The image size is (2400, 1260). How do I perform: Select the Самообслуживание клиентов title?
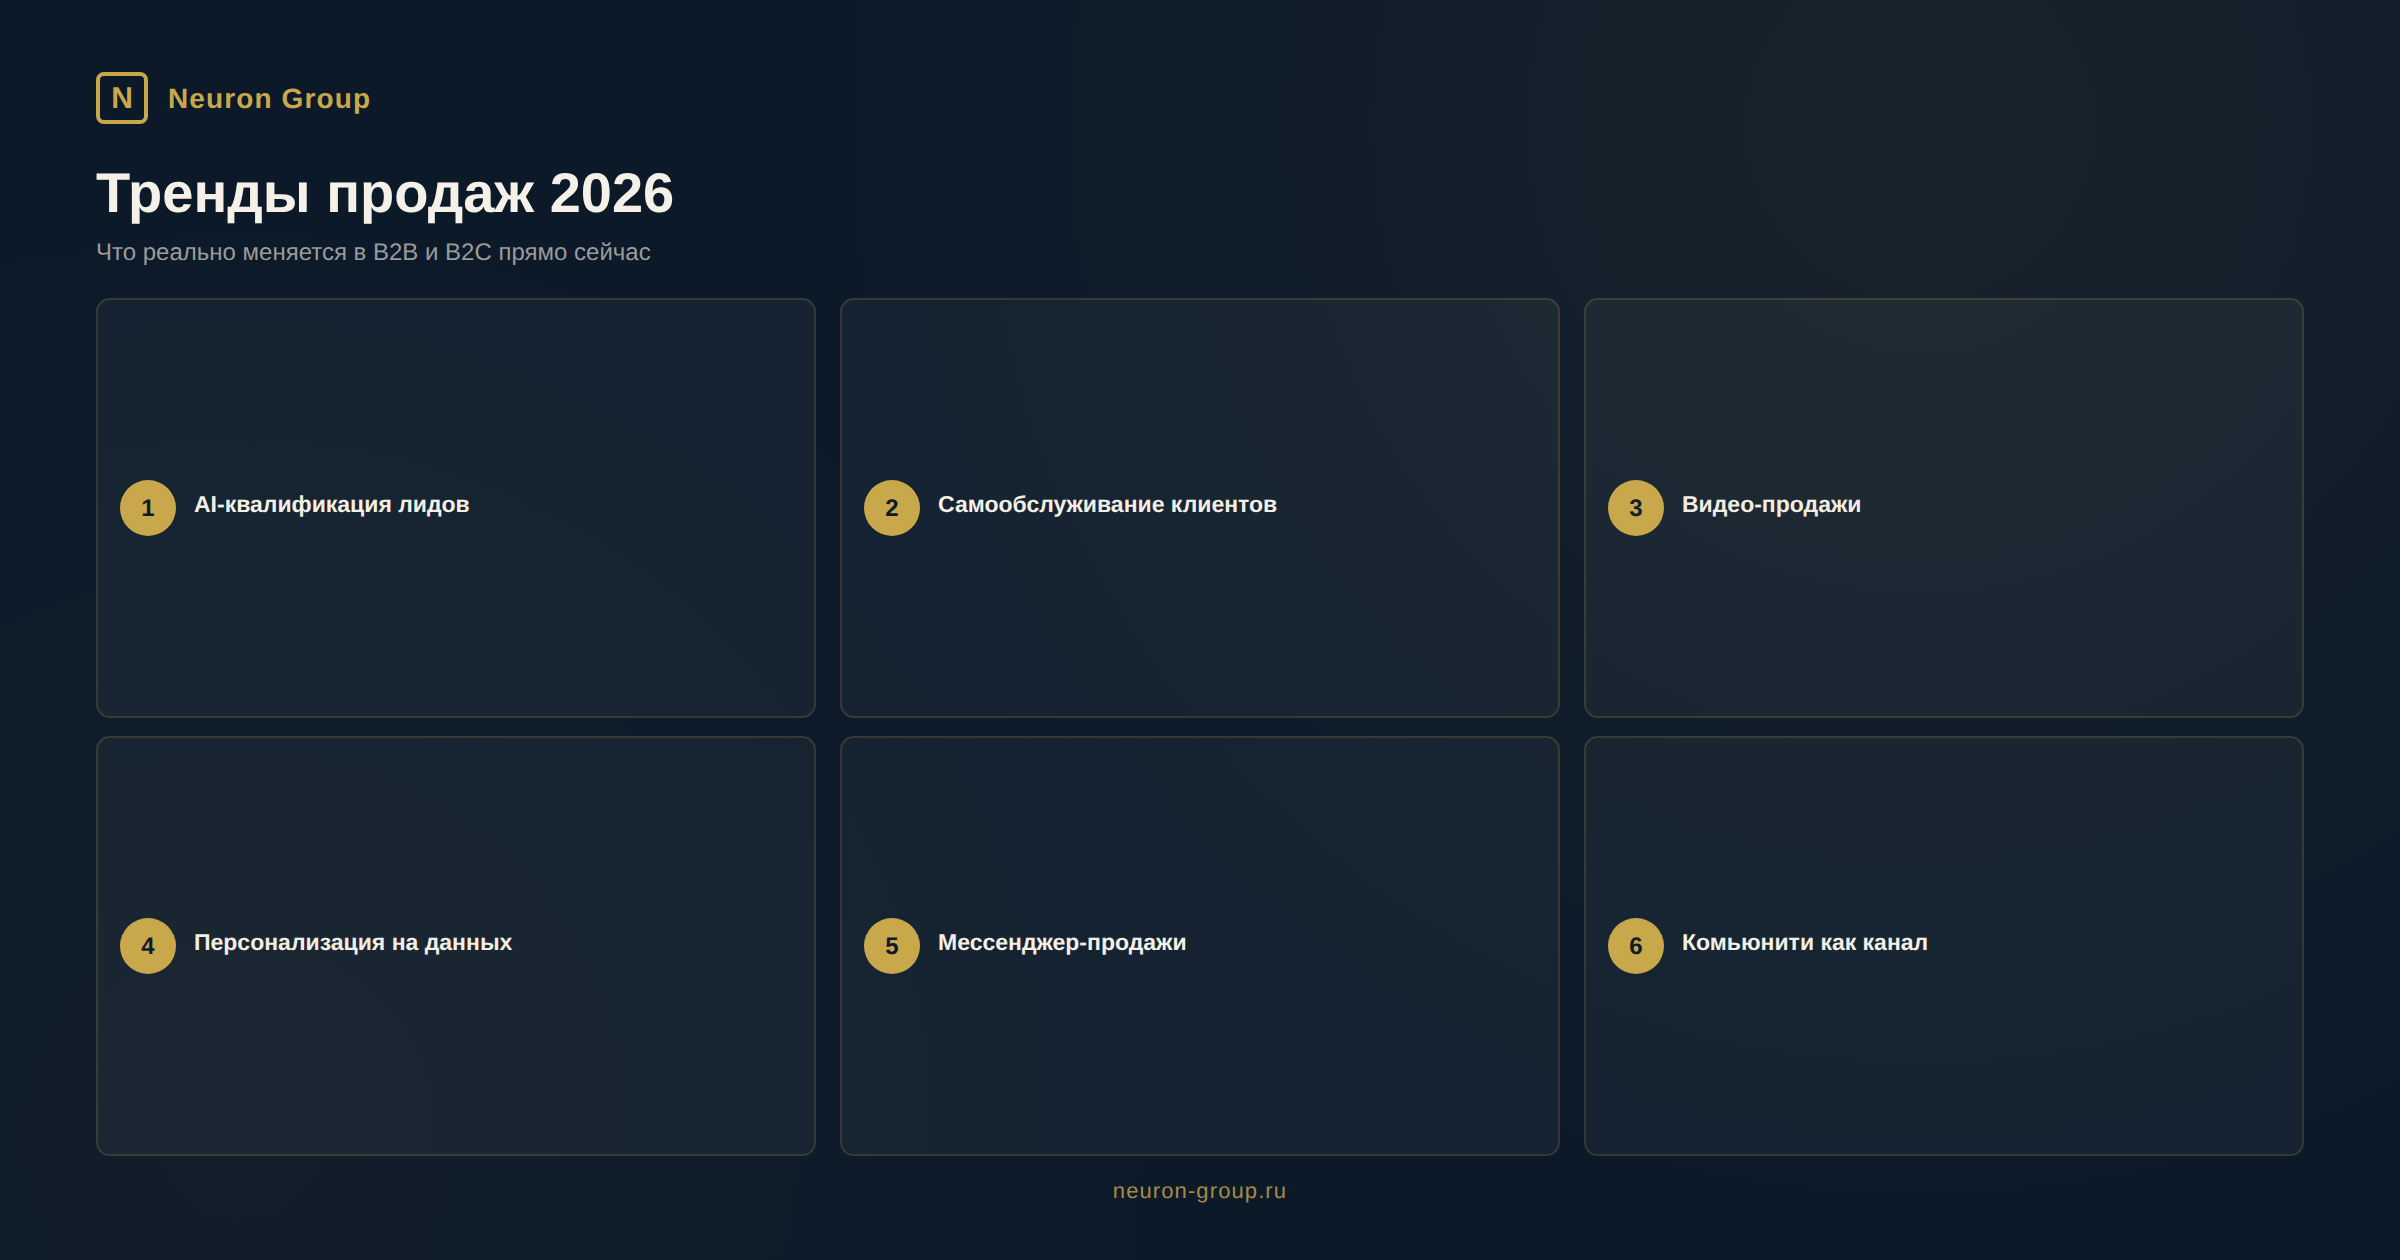click(x=1107, y=505)
